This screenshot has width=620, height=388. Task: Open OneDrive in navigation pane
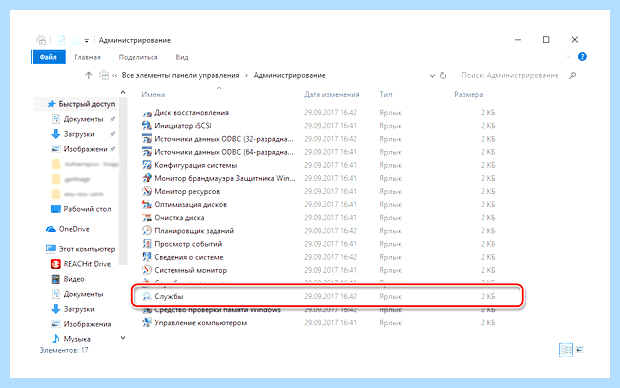[74, 229]
